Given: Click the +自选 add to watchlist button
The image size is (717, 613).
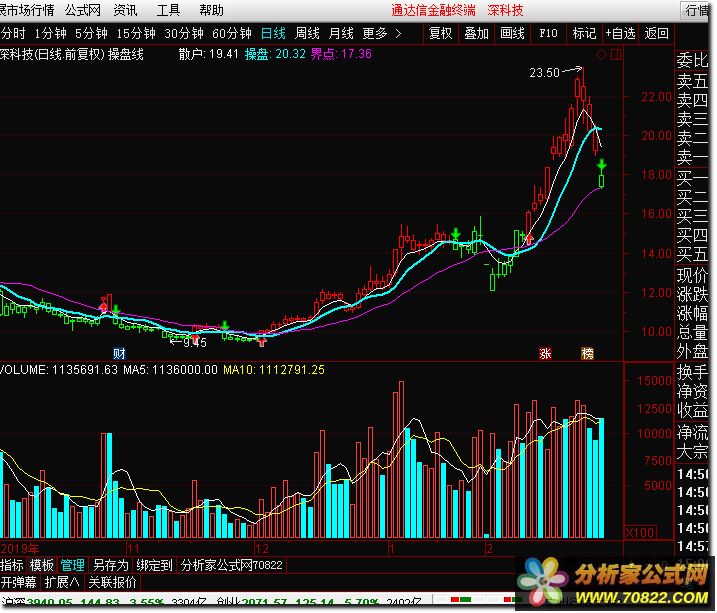Looking at the screenshot, I should pos(620,33).
